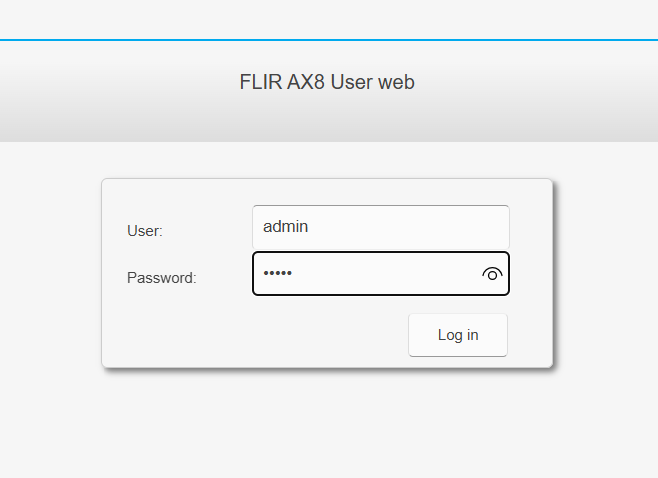This screenshot has height=478, width=658.
Task: Place cursor on the masked password dots
Action: [277, 274]
